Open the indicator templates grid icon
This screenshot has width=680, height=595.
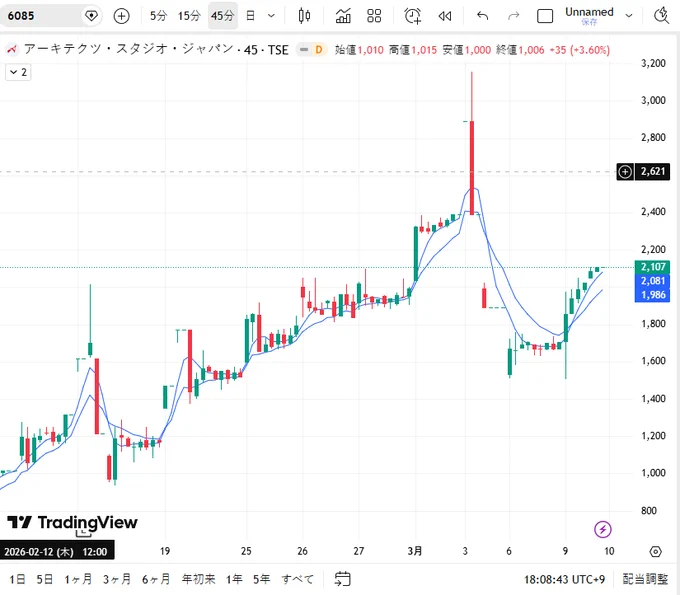[374, 16]
